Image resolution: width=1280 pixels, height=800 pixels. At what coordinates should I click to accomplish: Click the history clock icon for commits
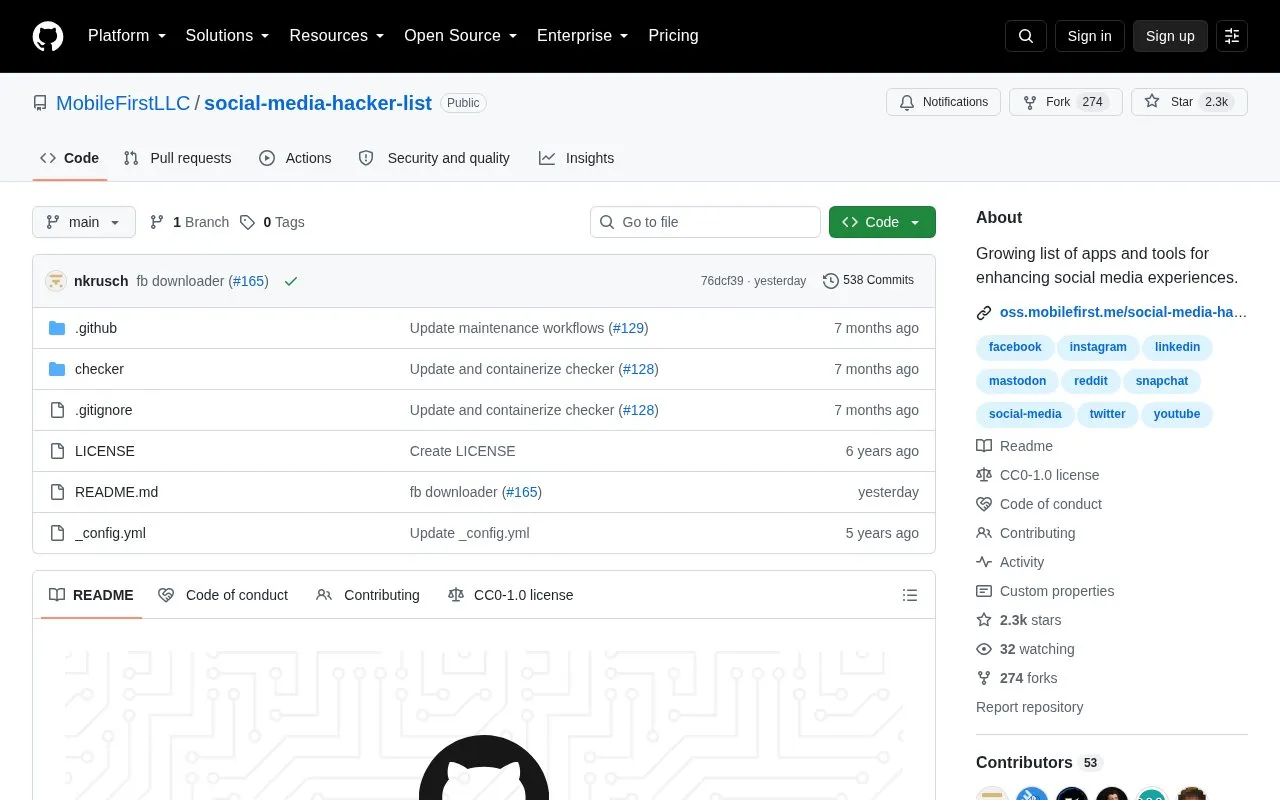pyautogui.click(x=830, y=281)
